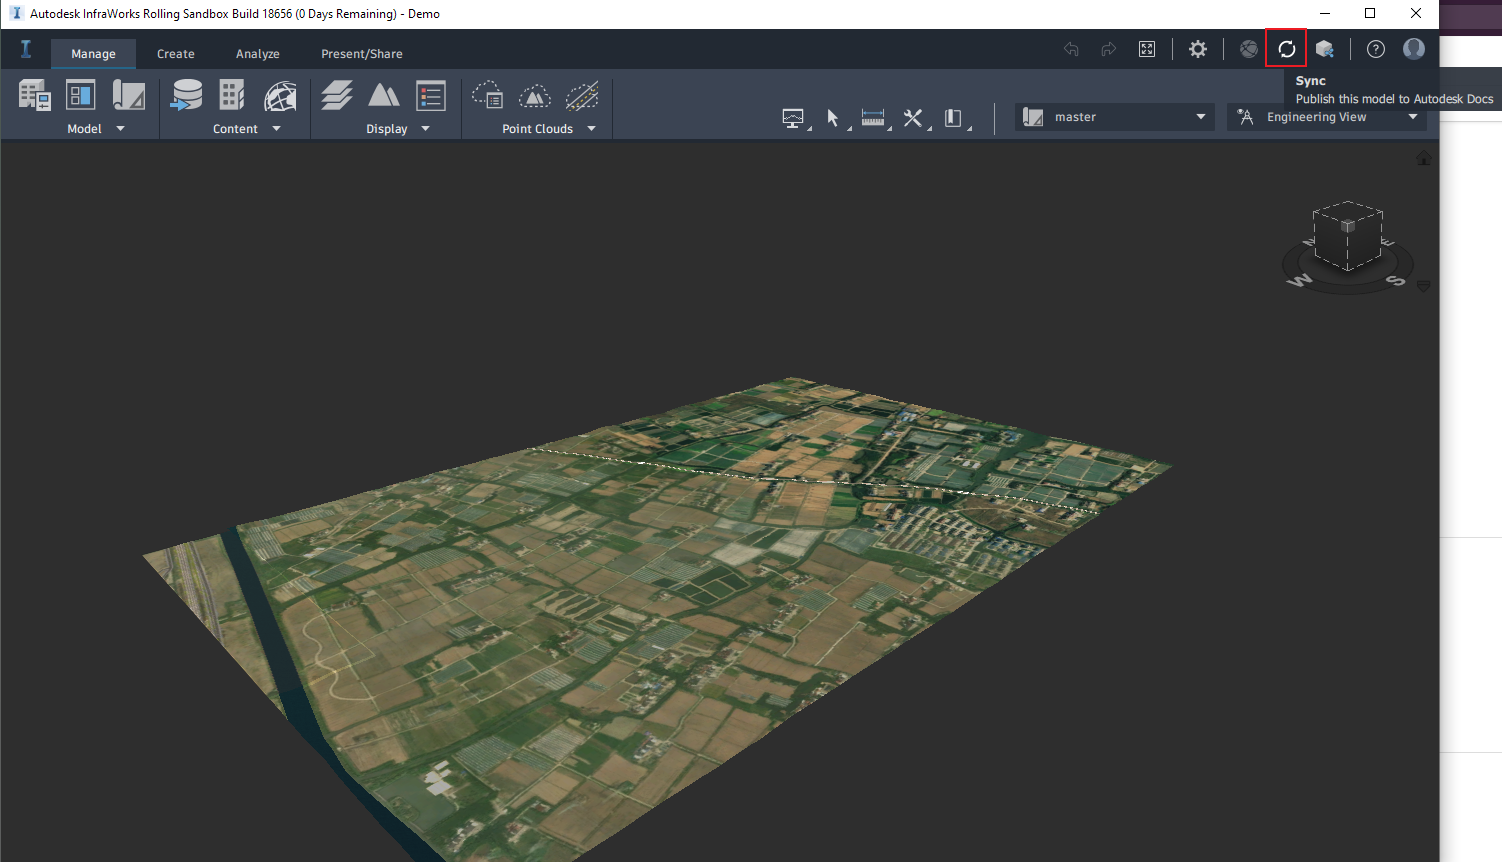Click the ViewCube in the viewport
Viewport: 1502px width, 862px height.
click(1347, 236)
